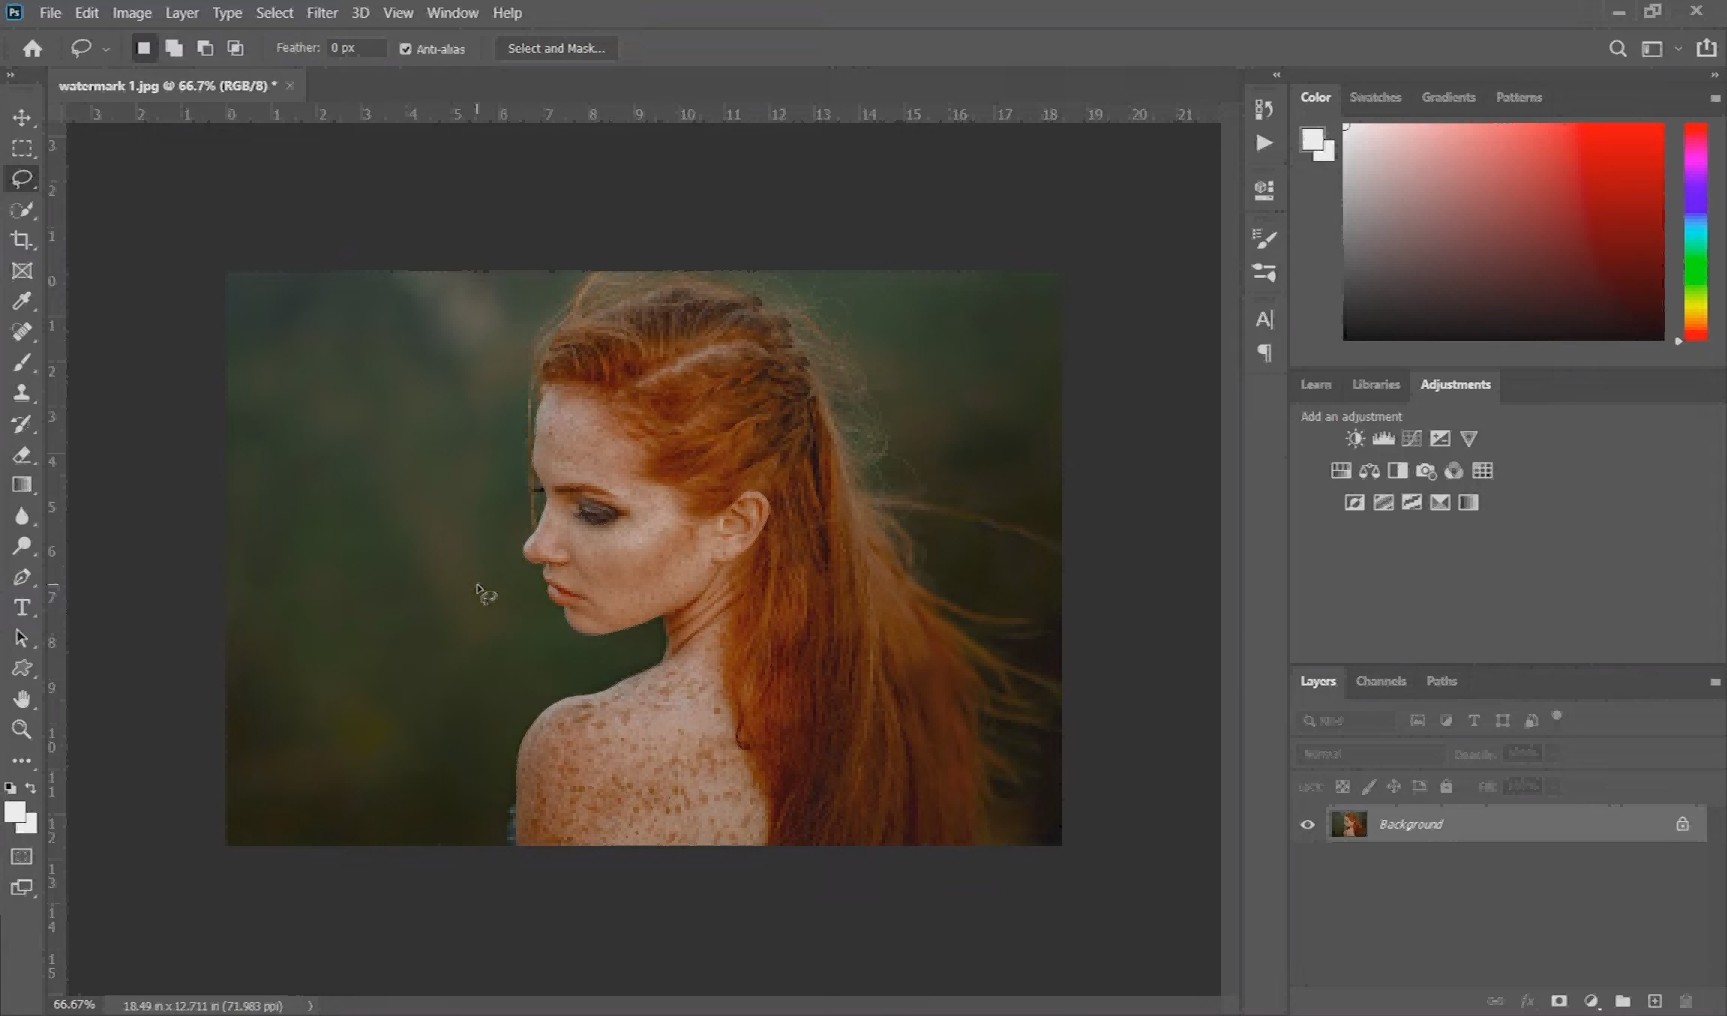Swap foreground and background colors

(x=31, y=788)
